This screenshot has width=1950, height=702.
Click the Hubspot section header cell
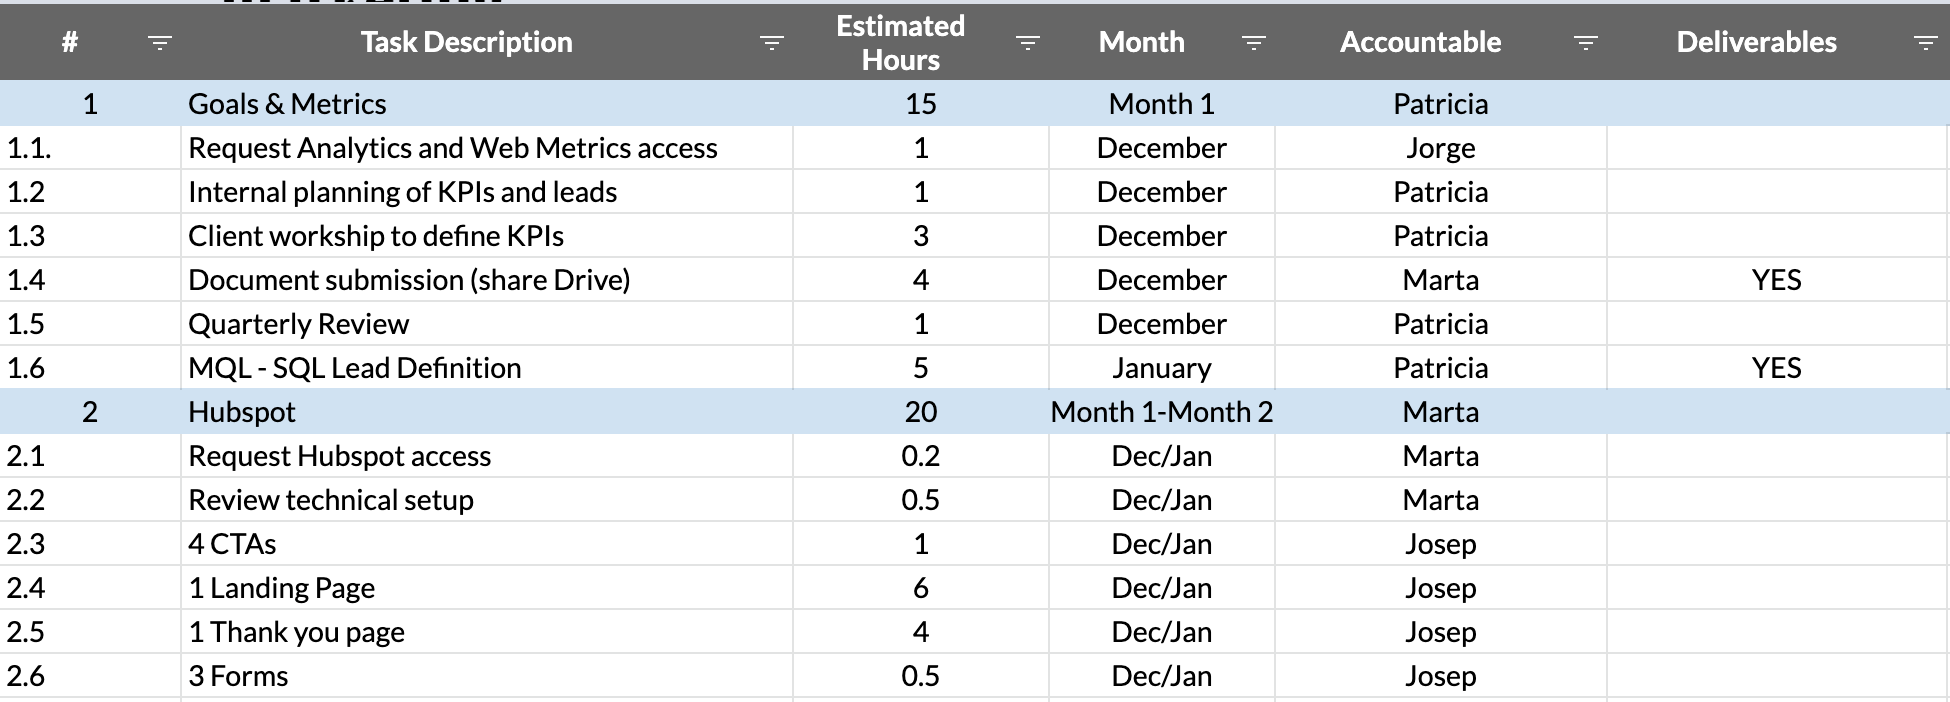tap(243, 411)
